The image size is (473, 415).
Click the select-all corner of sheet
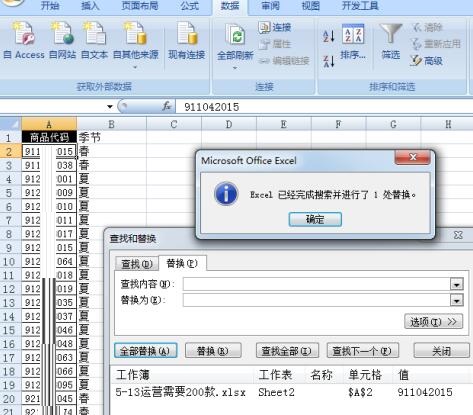coord(11,124)
